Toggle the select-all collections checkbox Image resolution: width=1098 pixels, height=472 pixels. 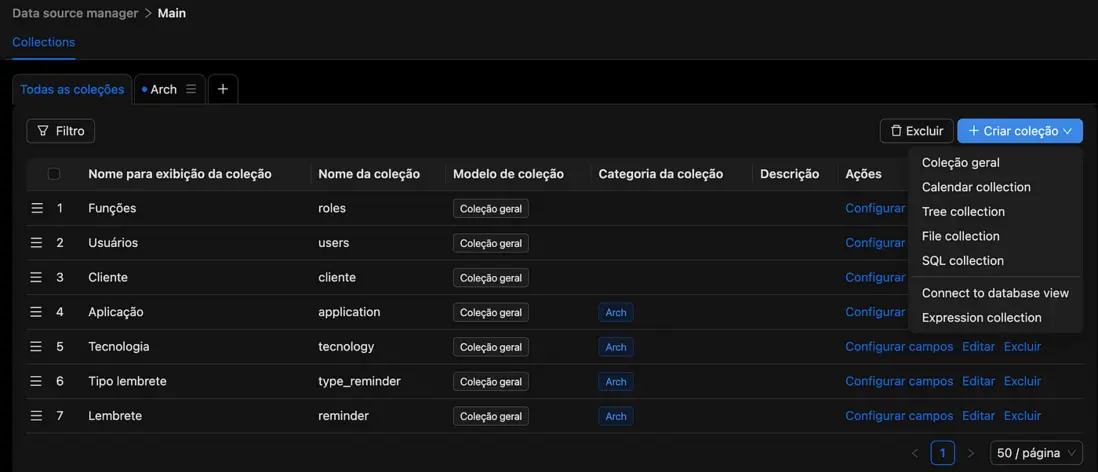[54, 174]
